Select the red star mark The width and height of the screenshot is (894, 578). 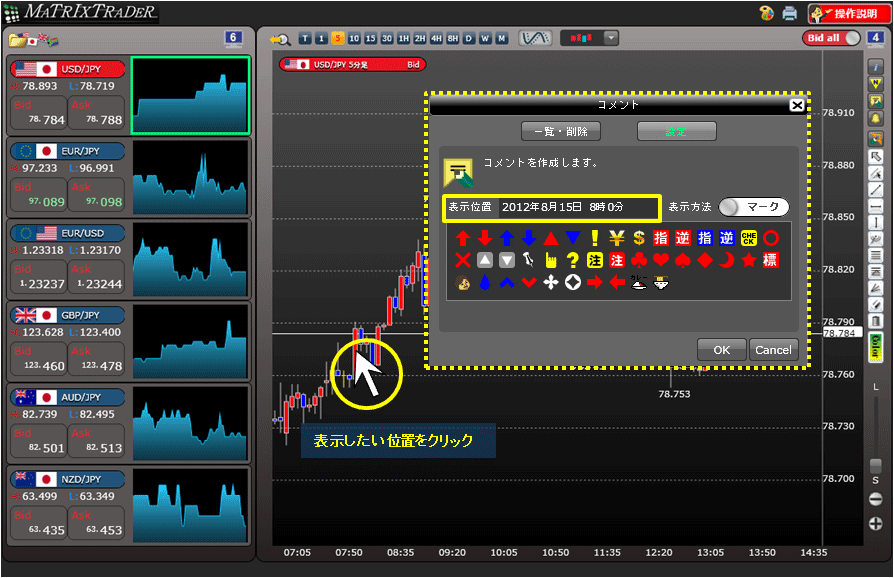749,260
